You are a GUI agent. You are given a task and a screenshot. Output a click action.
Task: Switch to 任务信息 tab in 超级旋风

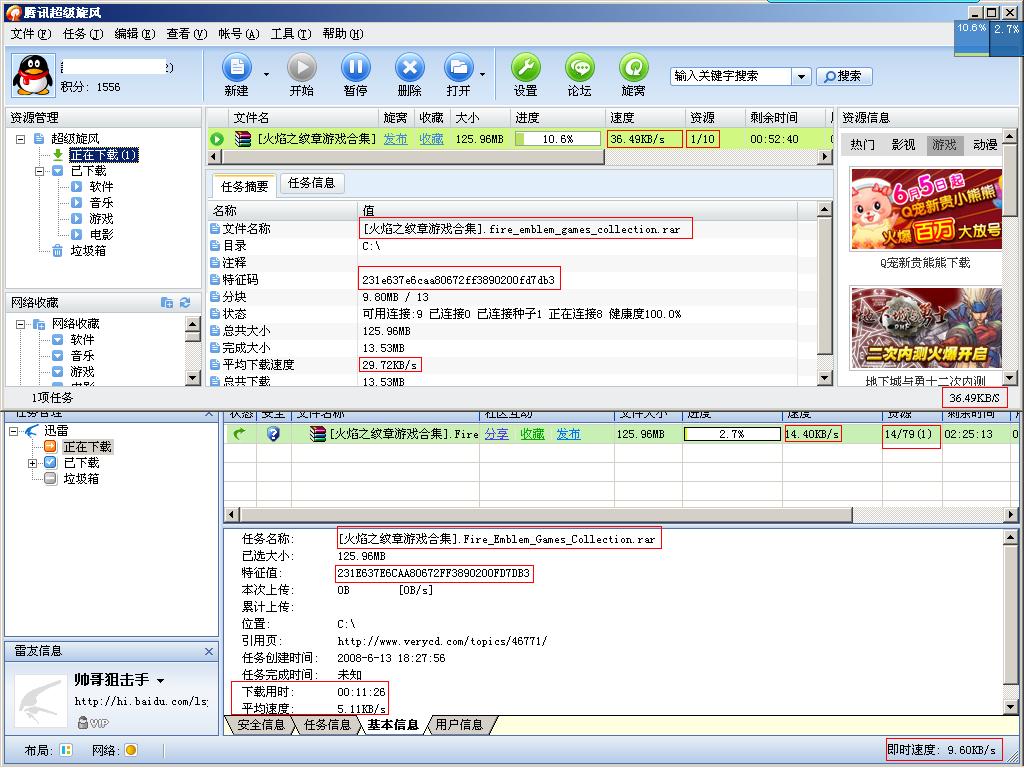[x=312, y=184]
